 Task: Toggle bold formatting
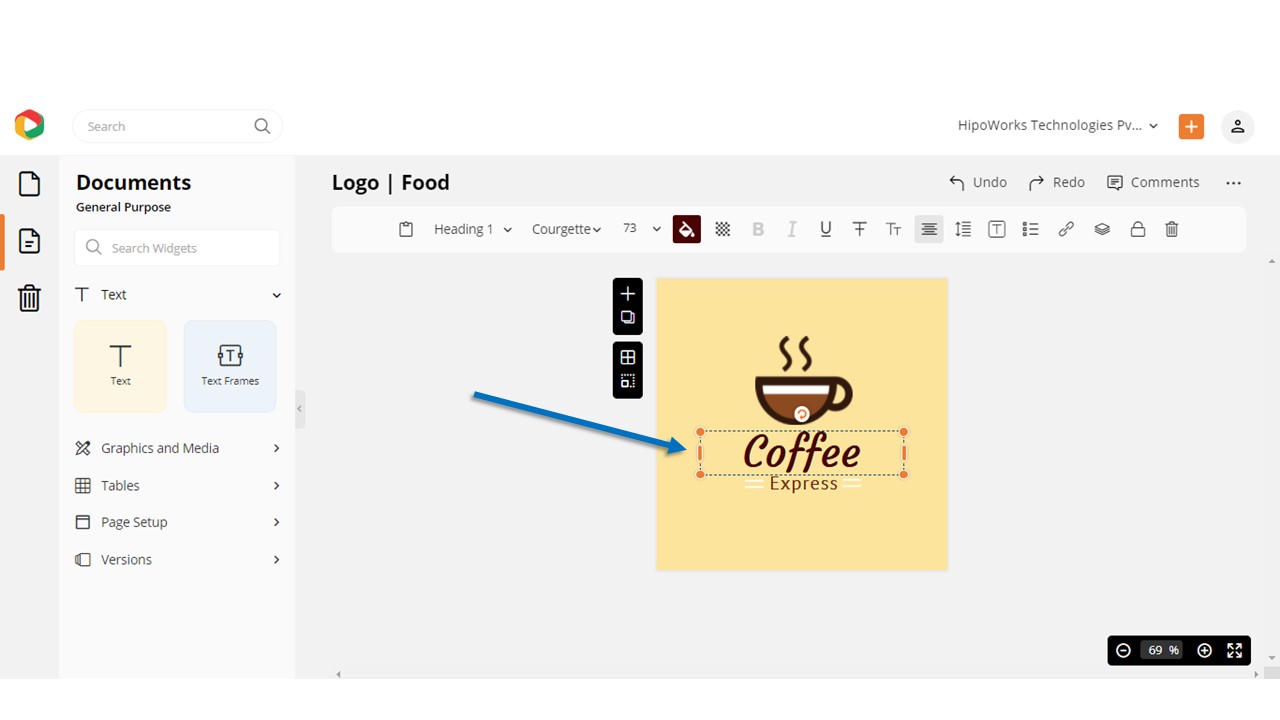click(758, 229)
